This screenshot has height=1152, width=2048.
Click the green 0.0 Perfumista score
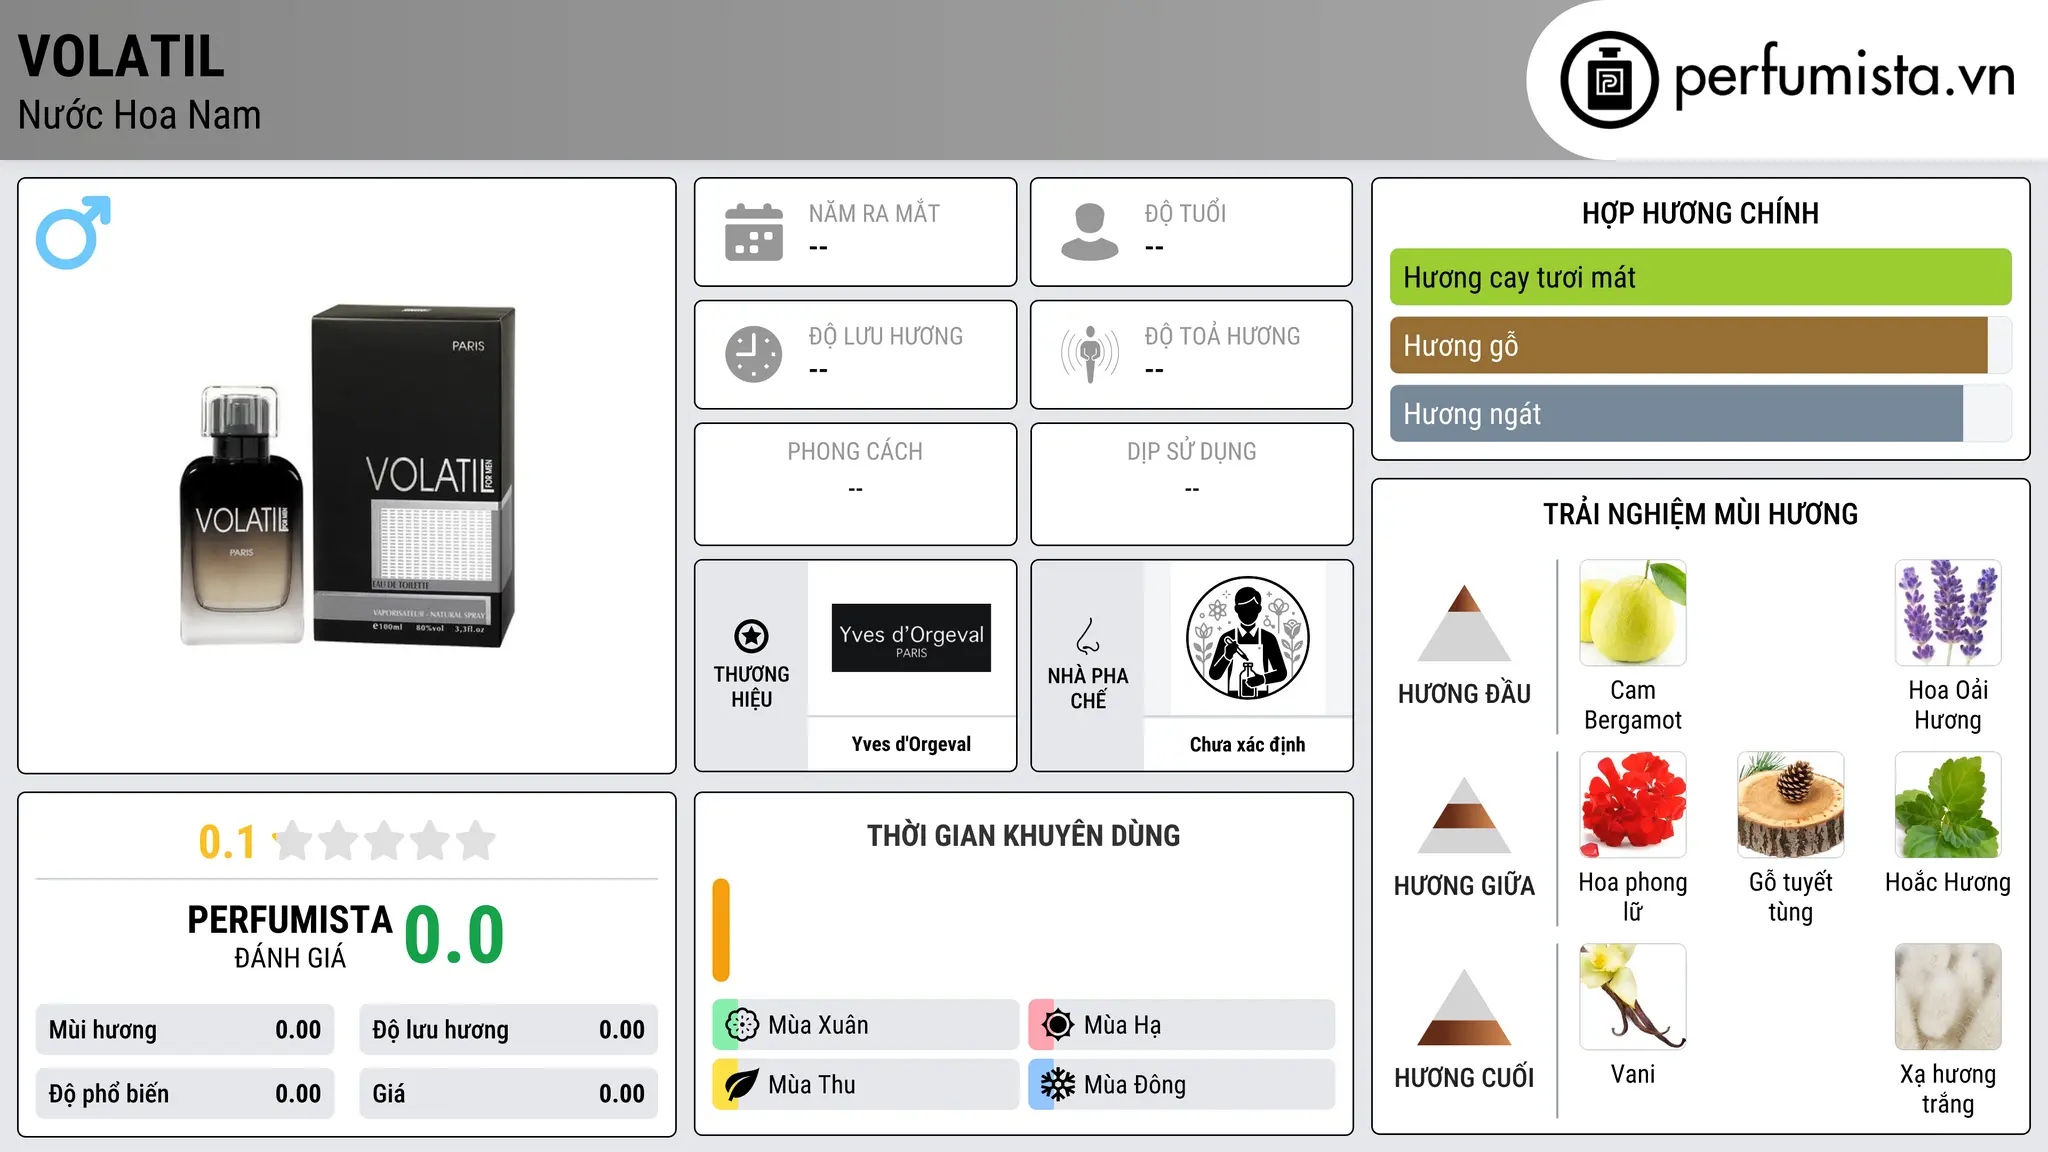454,934
